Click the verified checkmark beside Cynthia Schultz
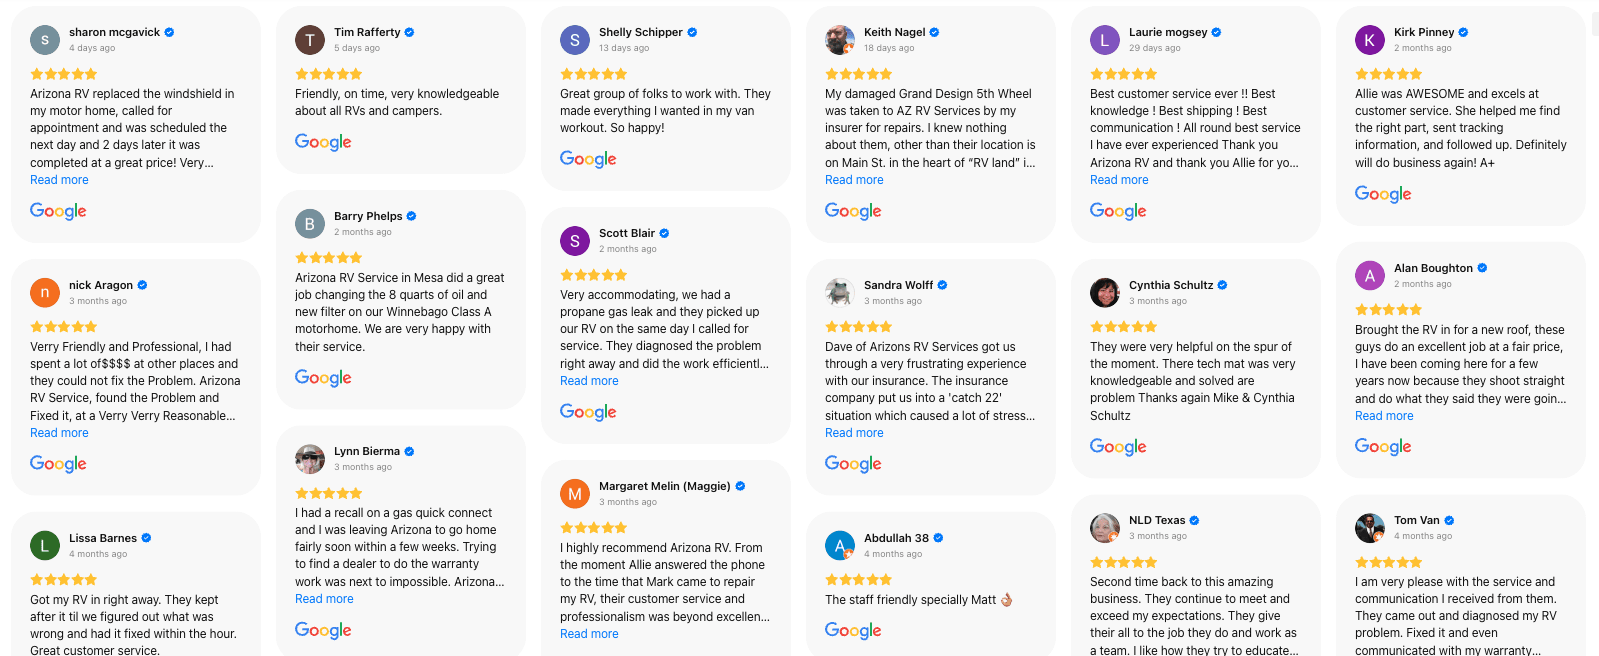 1222,285
